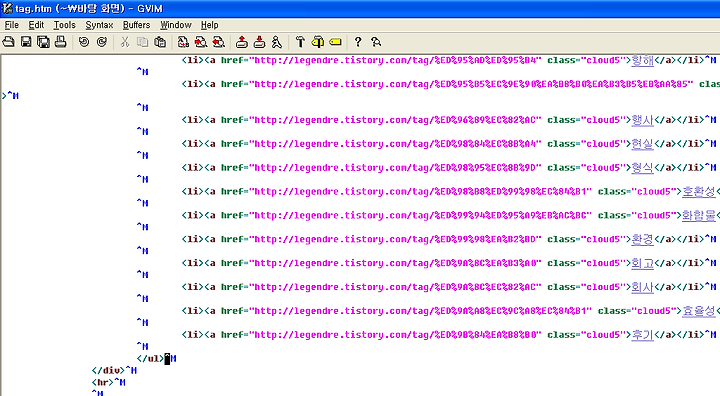
Task: Click URL ending %ED%96%89%EC%82%AC
Action: tap(395, 120)
